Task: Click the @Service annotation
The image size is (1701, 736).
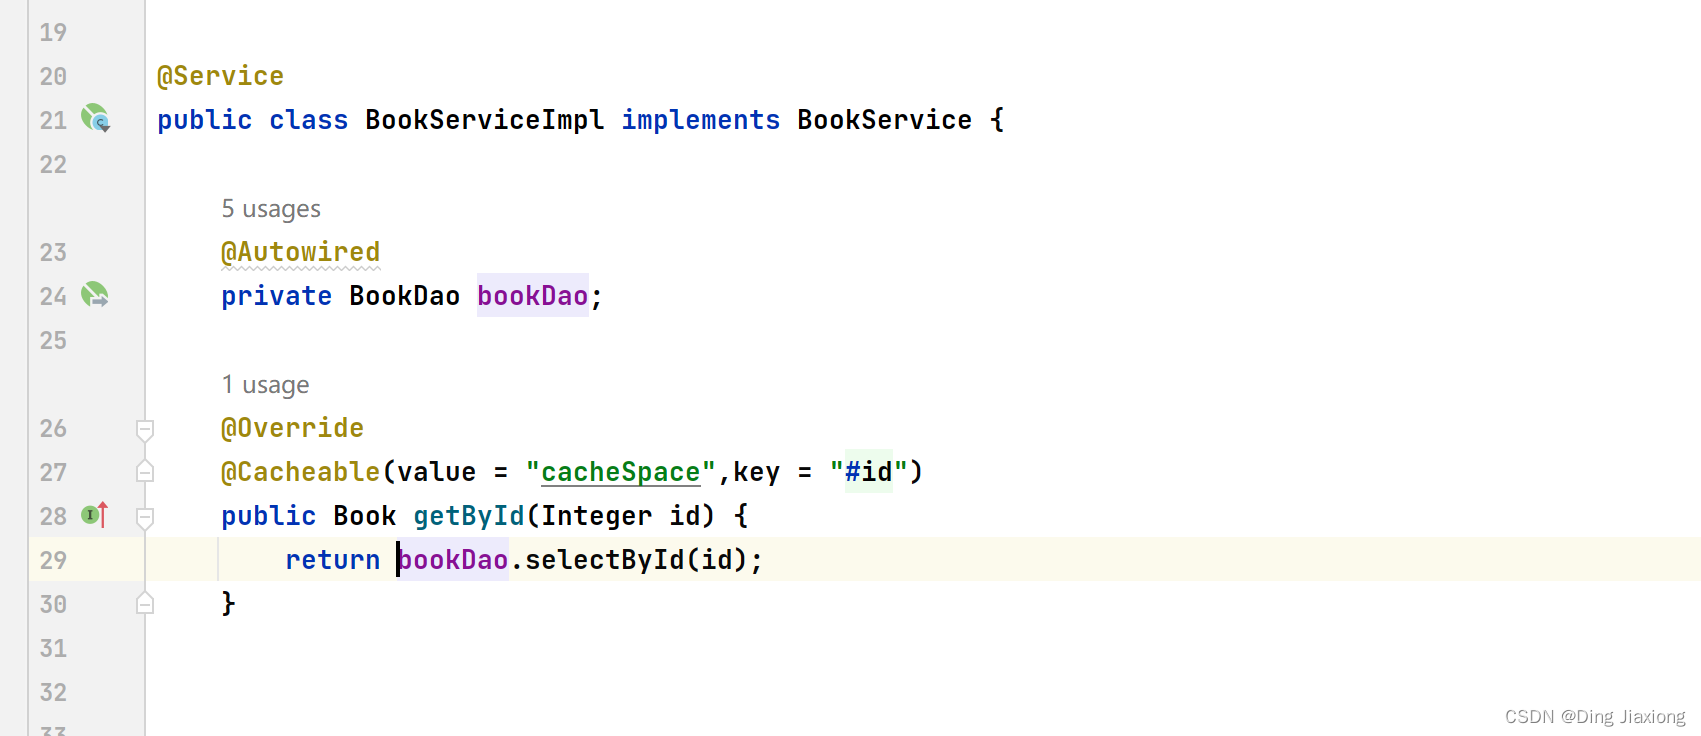Action: coord(220,76)
